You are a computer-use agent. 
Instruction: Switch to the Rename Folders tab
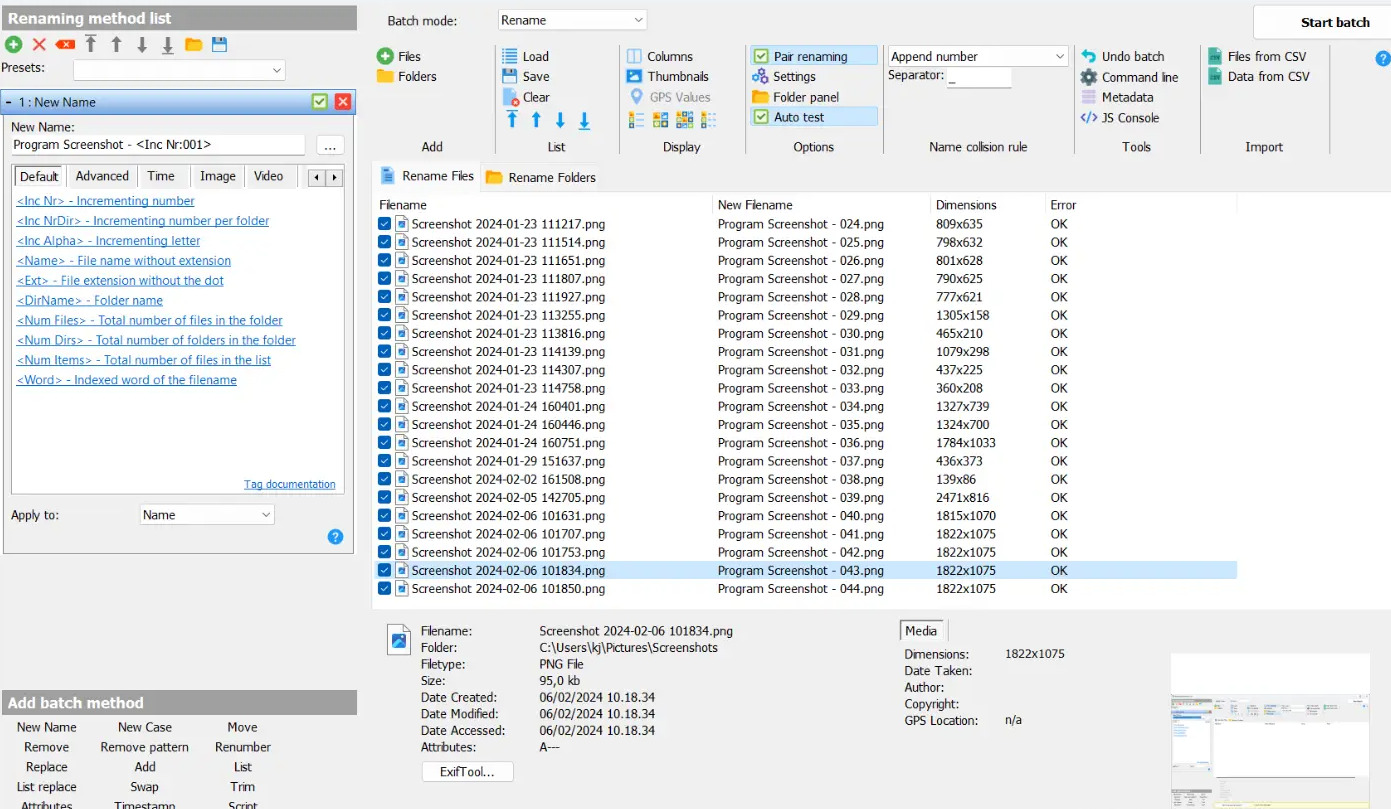541,177
